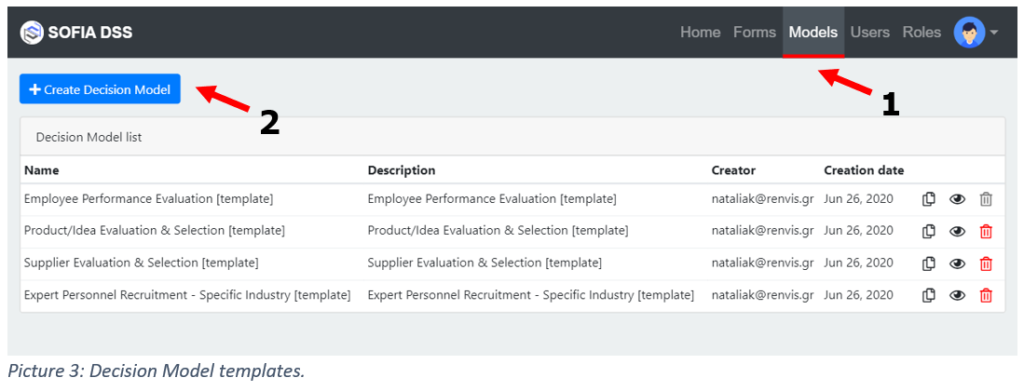View the Supplier Evaluation & Selection model
Viewport: 1024px width, 391px height.
[957, 264]
